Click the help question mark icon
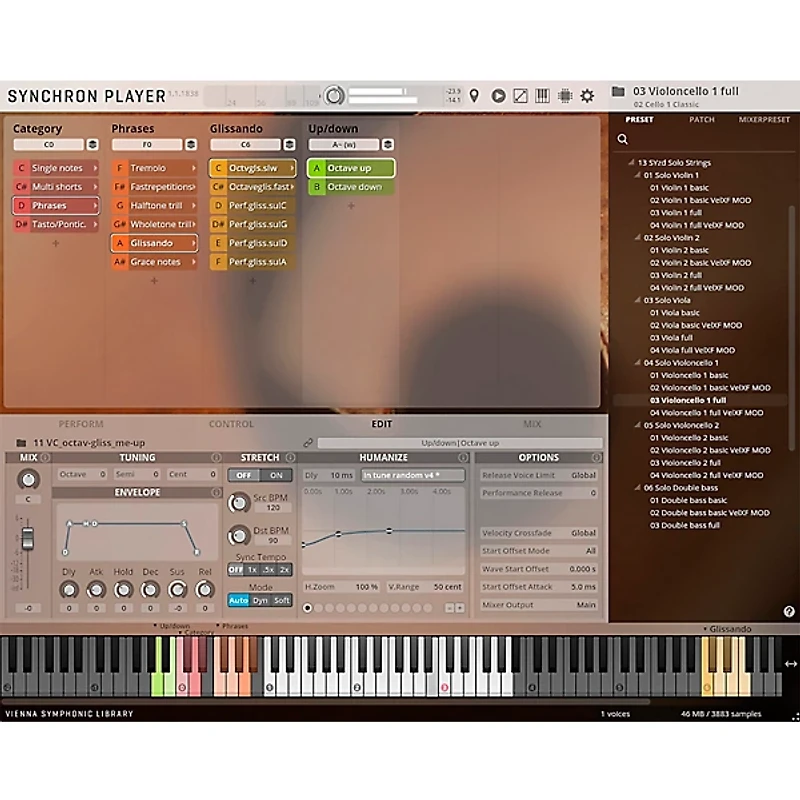 (x=789, y=611)
